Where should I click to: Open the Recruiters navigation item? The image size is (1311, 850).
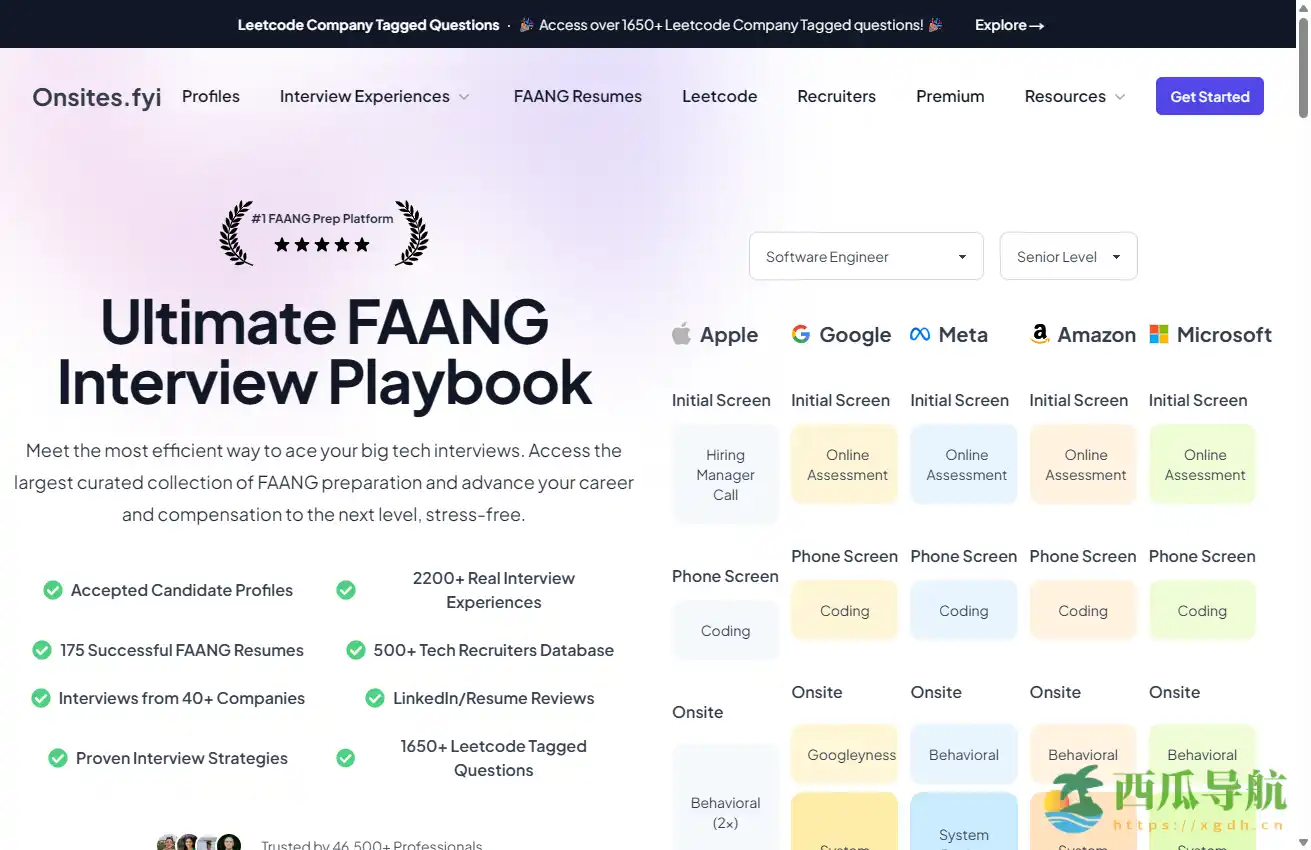tap(836, 97)
